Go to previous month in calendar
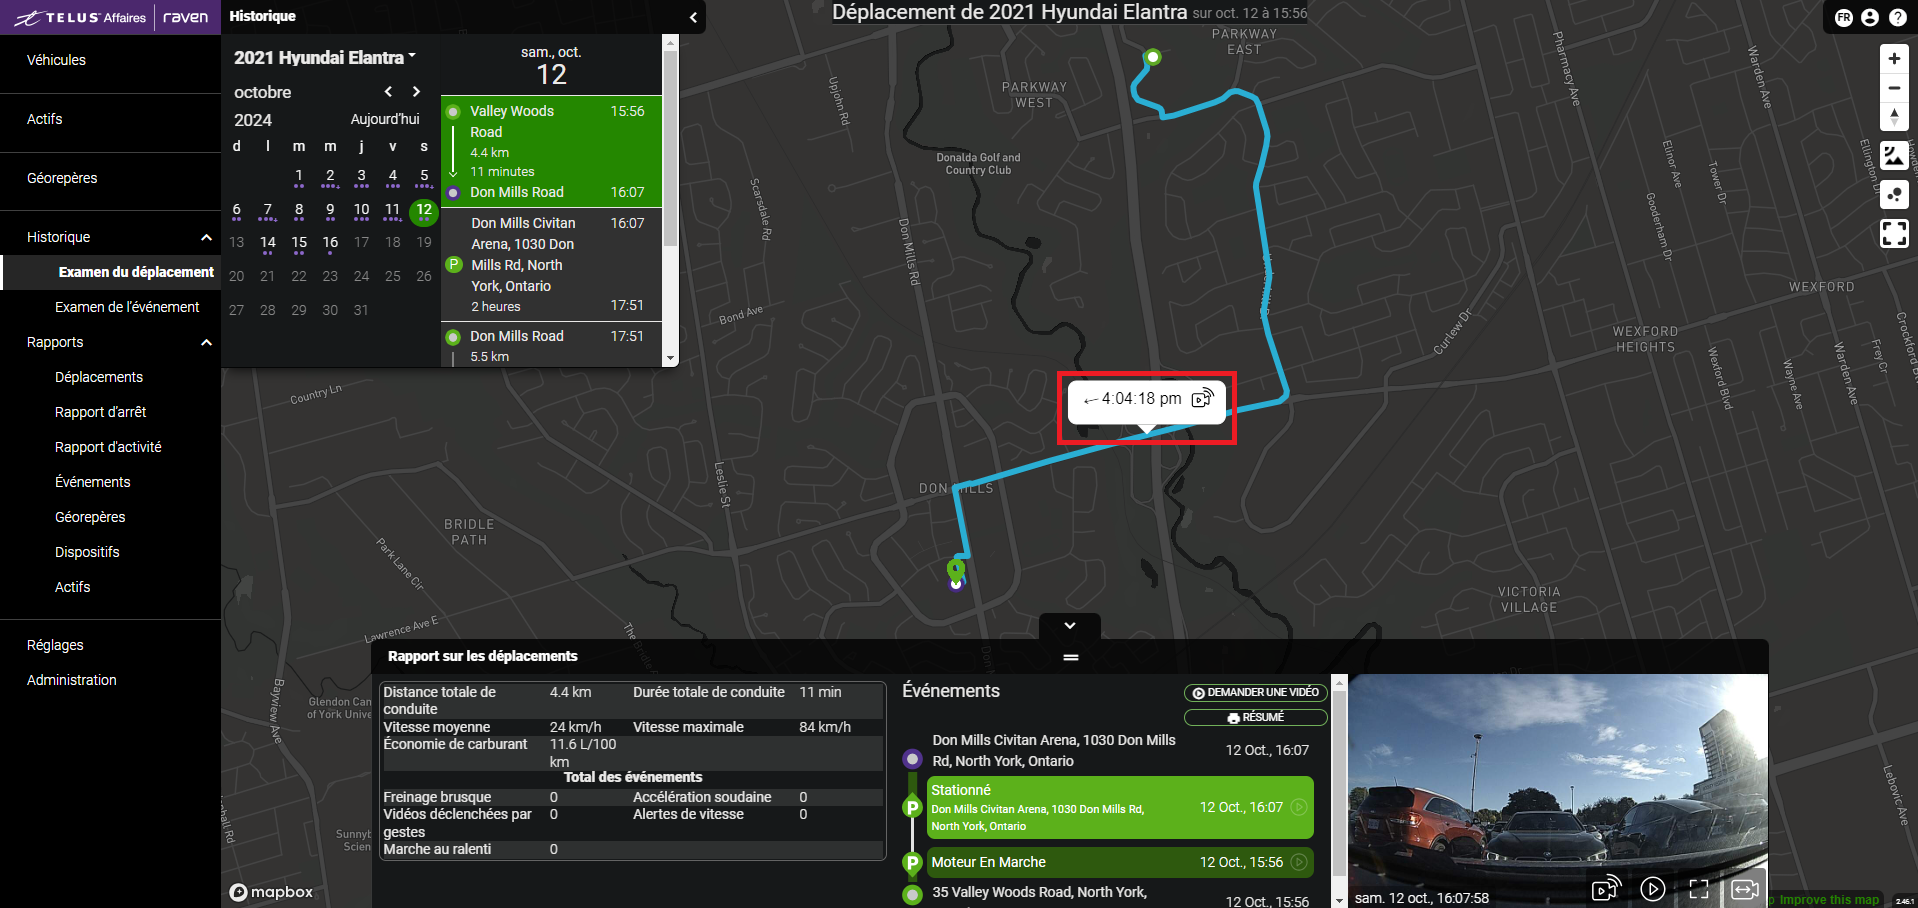1918x908 pixels. 388,92
